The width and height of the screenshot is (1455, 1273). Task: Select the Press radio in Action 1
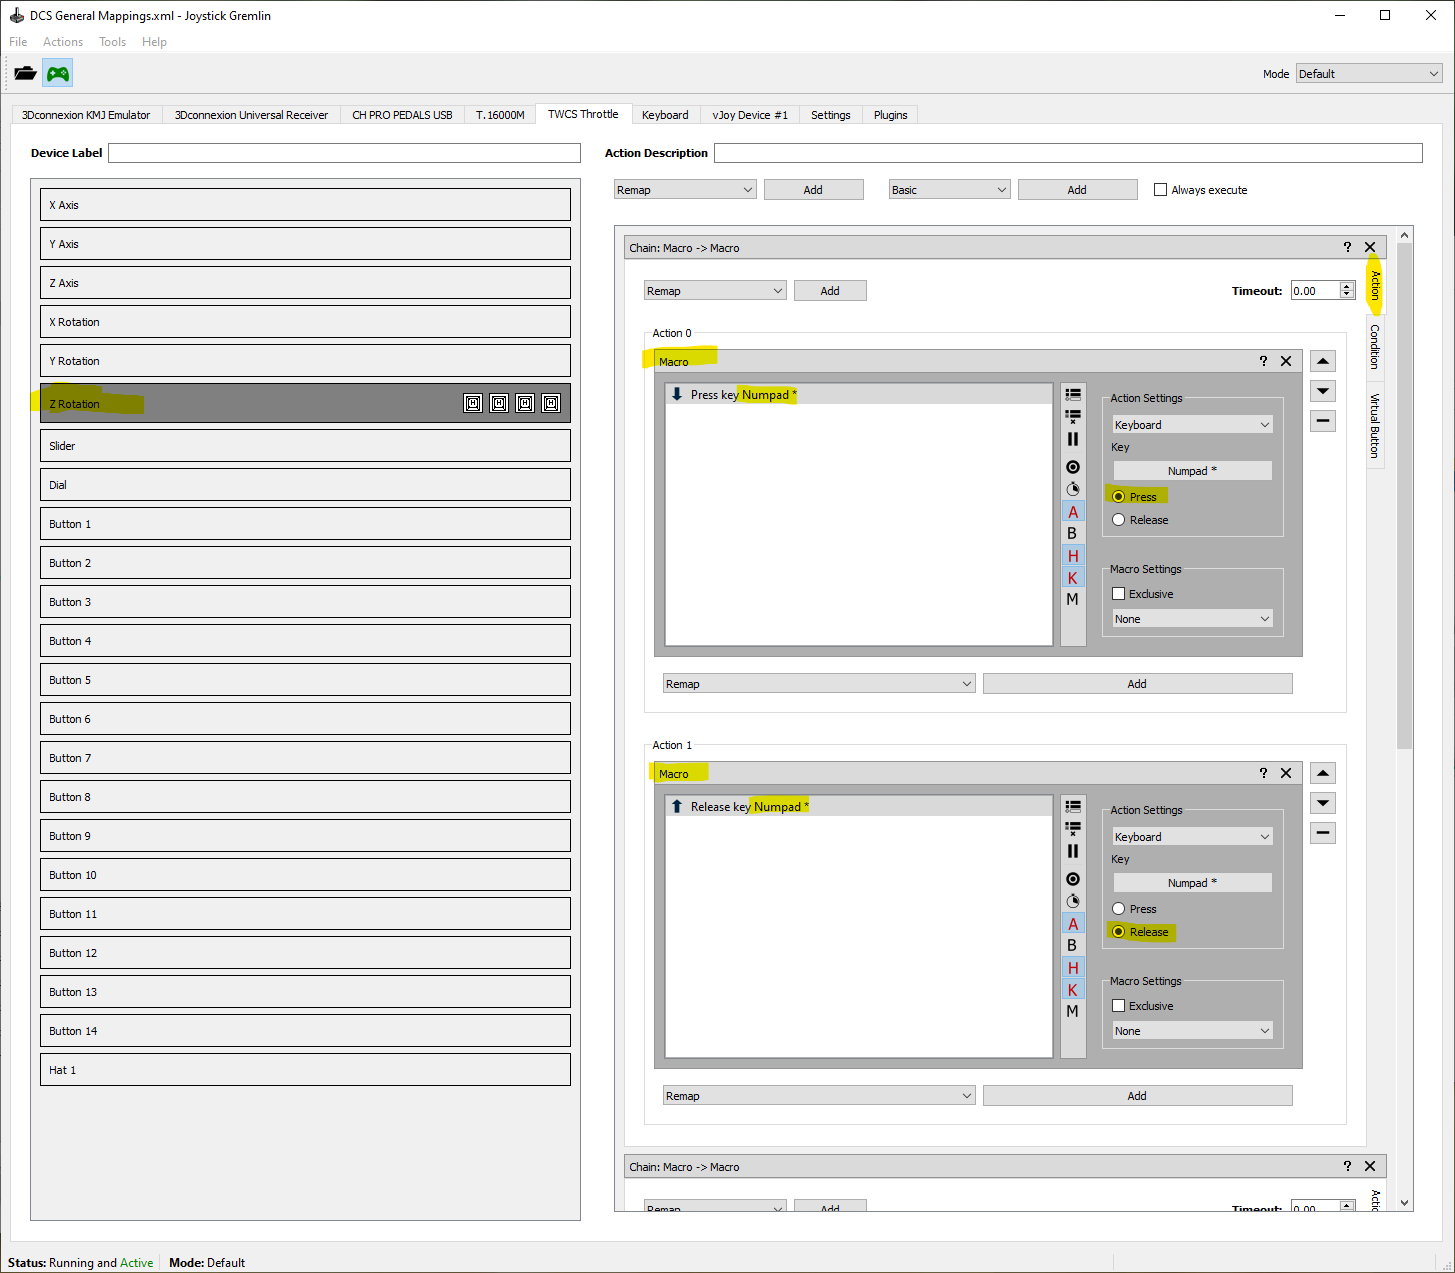click(x=1118, y=909)
